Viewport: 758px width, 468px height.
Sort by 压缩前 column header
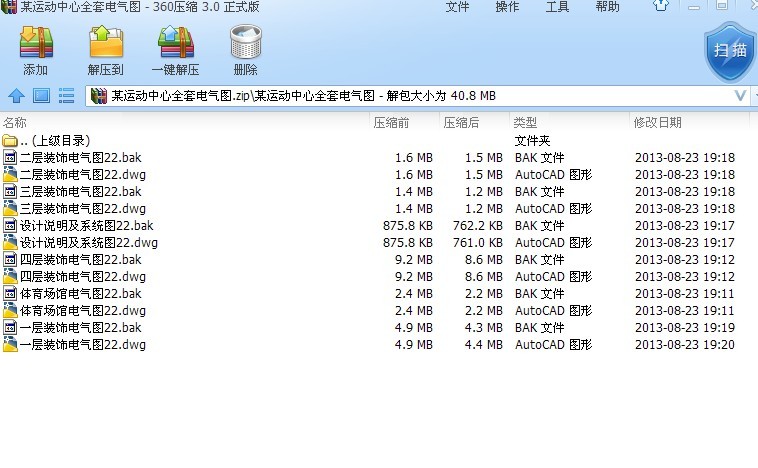[x=391, y=123]
